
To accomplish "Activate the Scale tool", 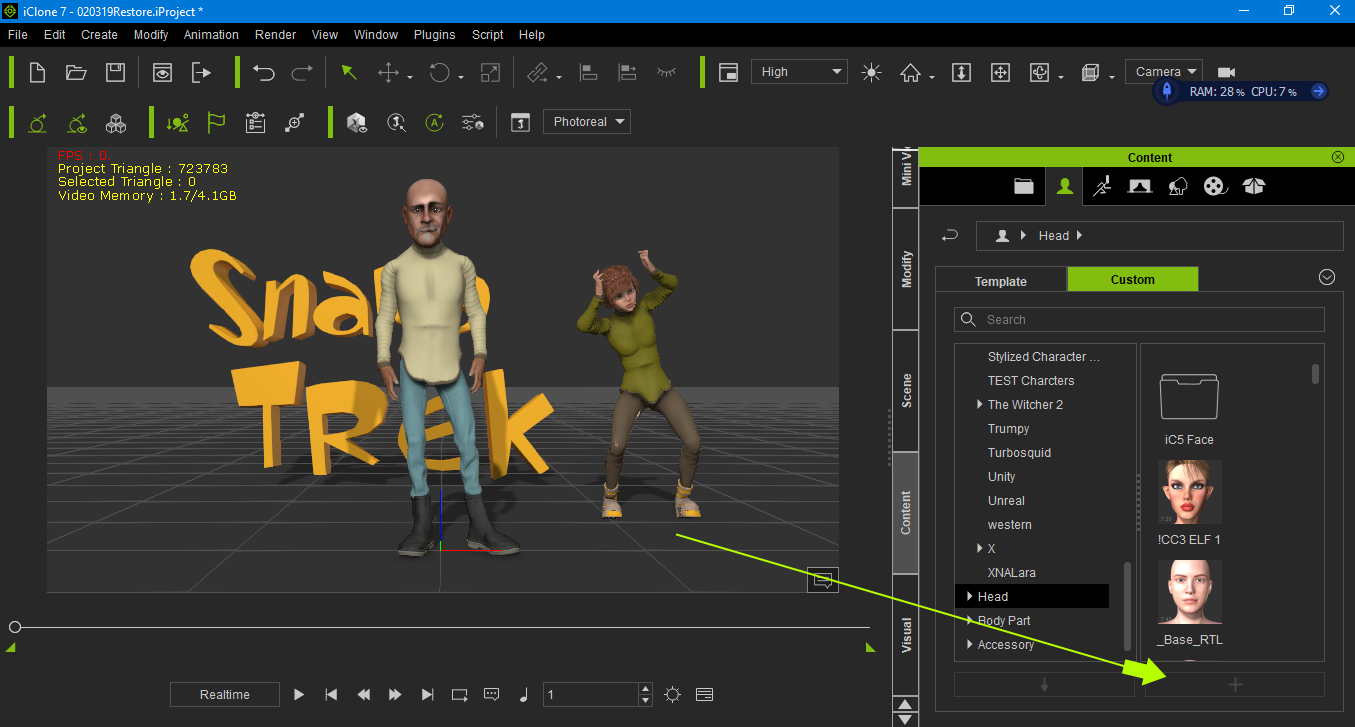I will [490, 72].
